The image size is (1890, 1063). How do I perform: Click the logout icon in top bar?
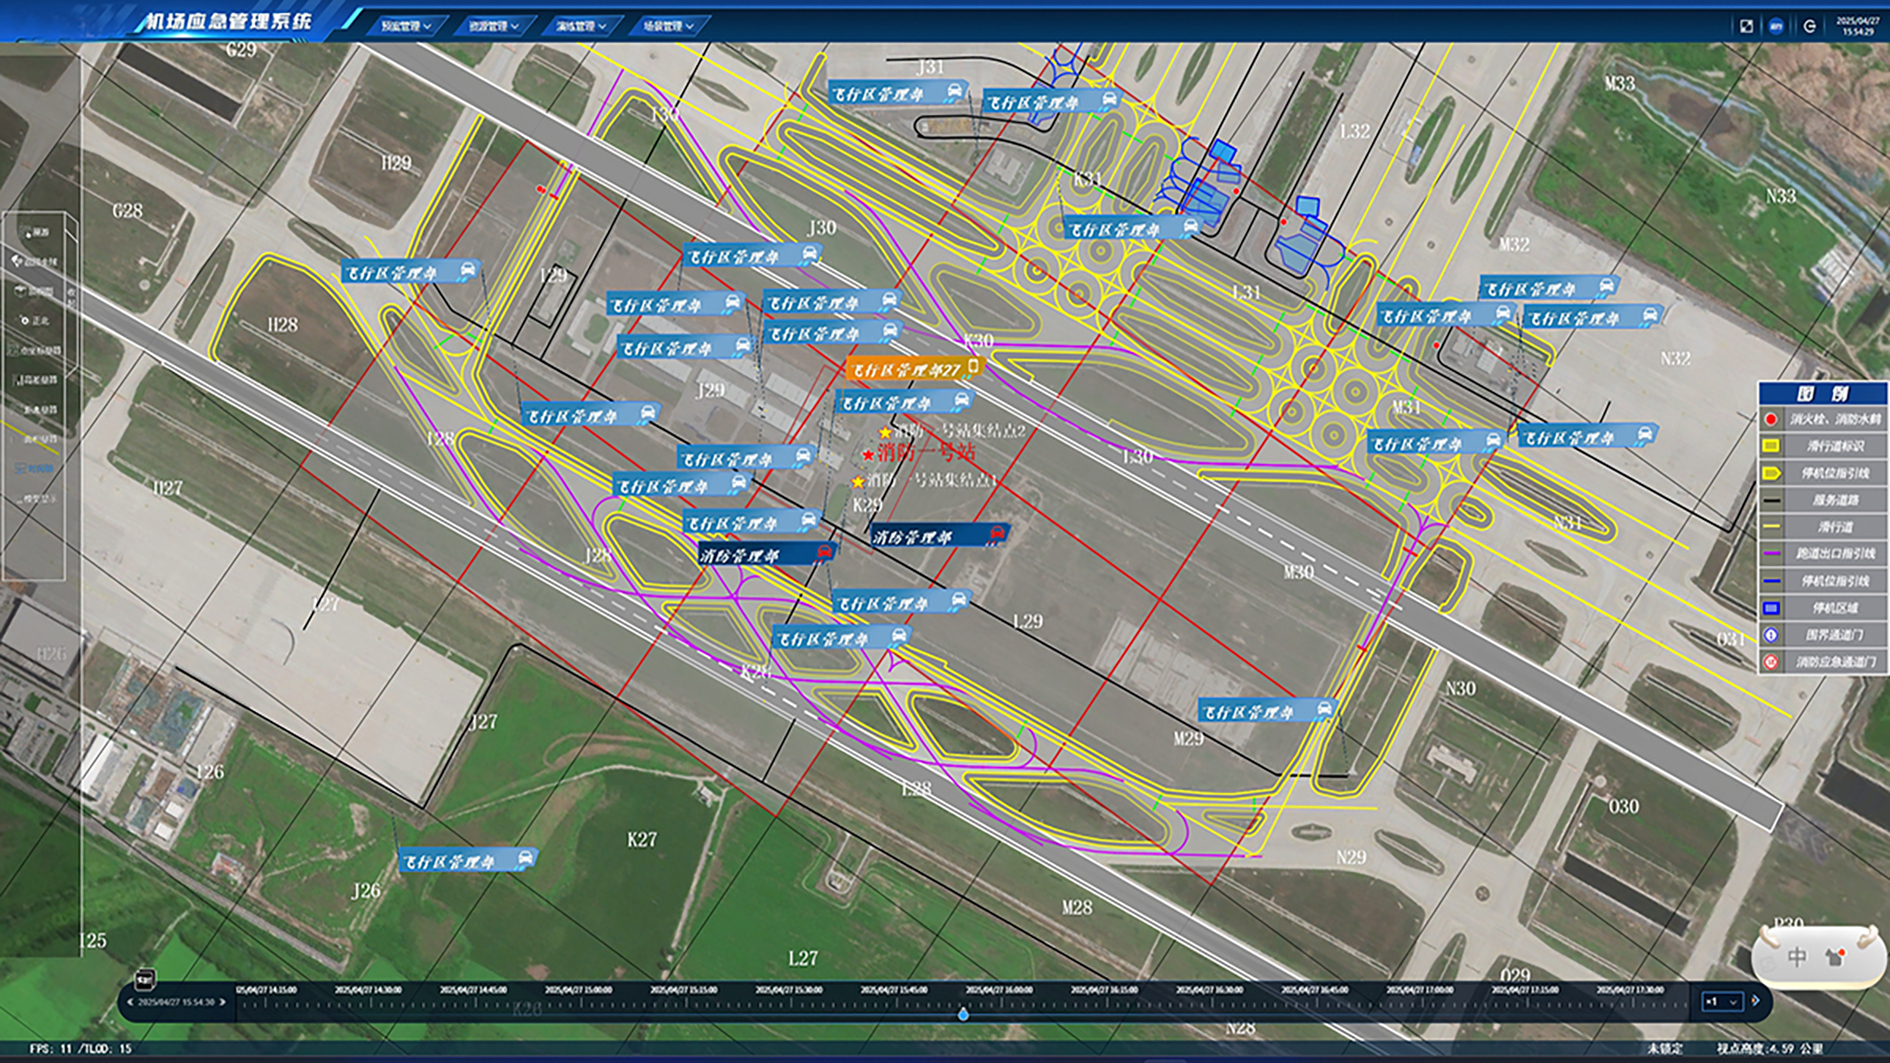[x=1810, y=26]
